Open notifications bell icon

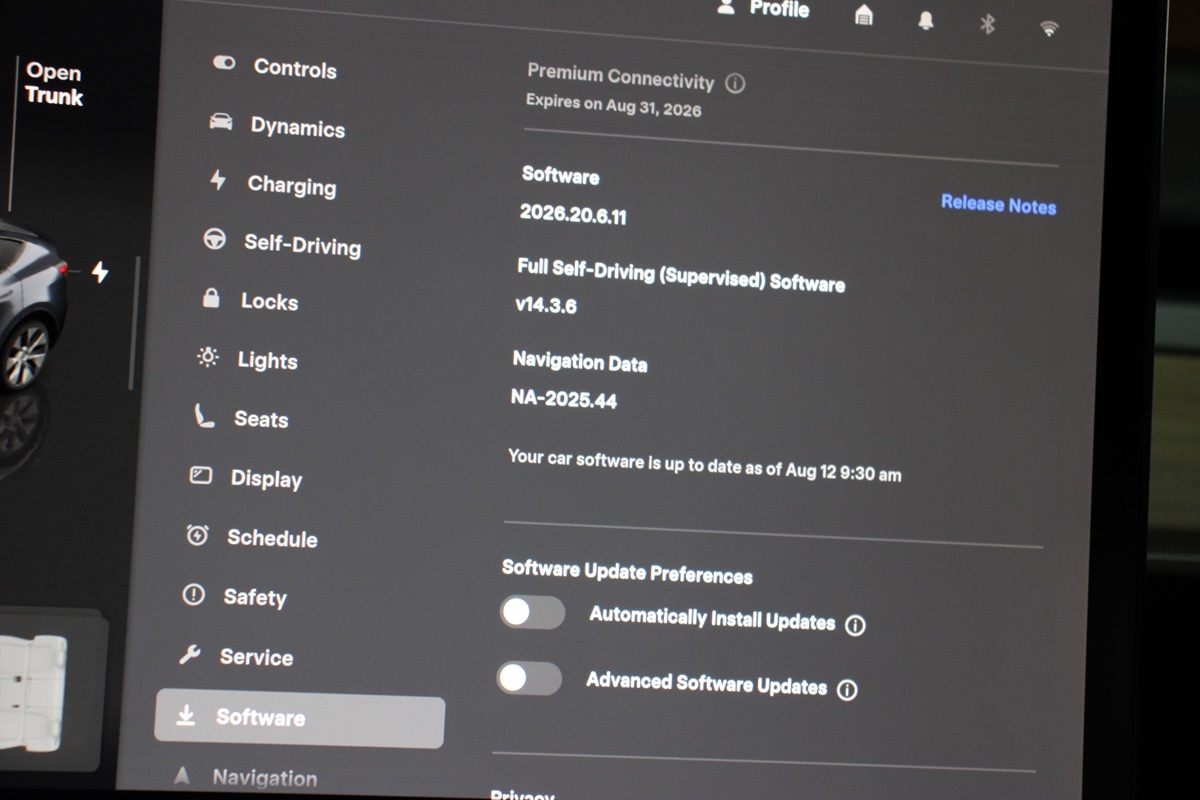[926, 20]
